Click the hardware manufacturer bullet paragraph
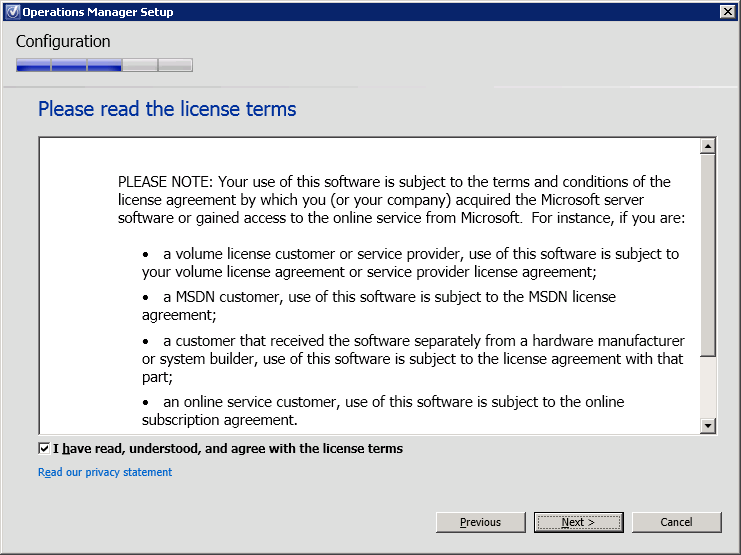Screen dimensions: 741x555 pyautogui.click(x=412, y=358)
